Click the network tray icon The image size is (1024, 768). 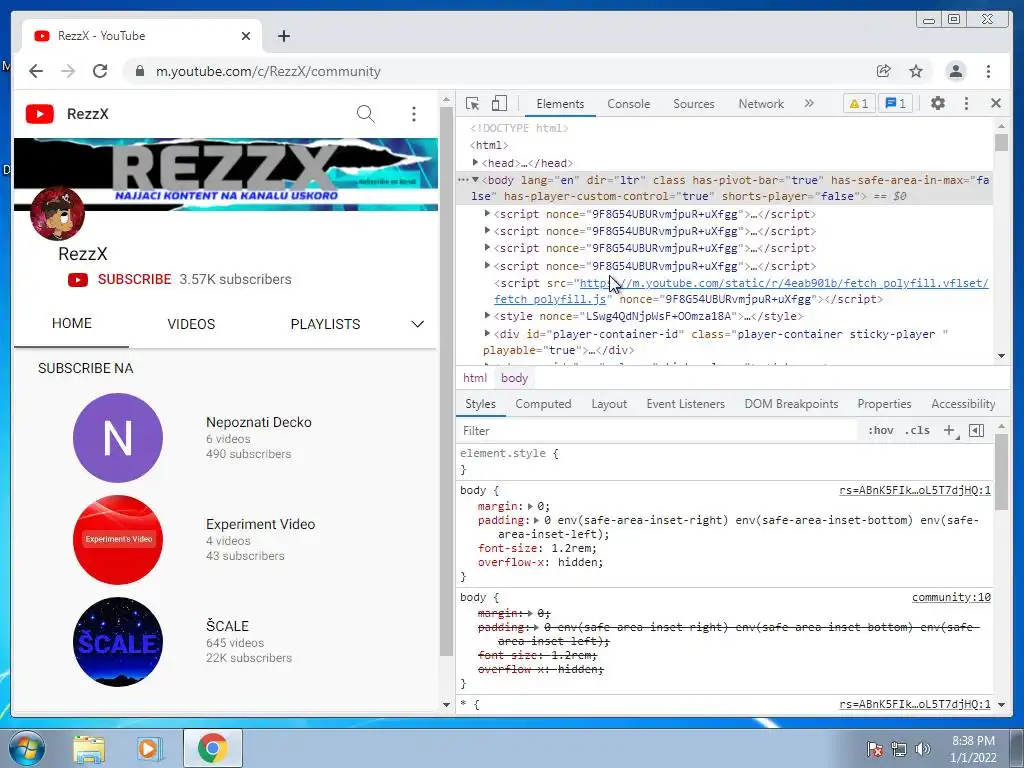(899, 749)
